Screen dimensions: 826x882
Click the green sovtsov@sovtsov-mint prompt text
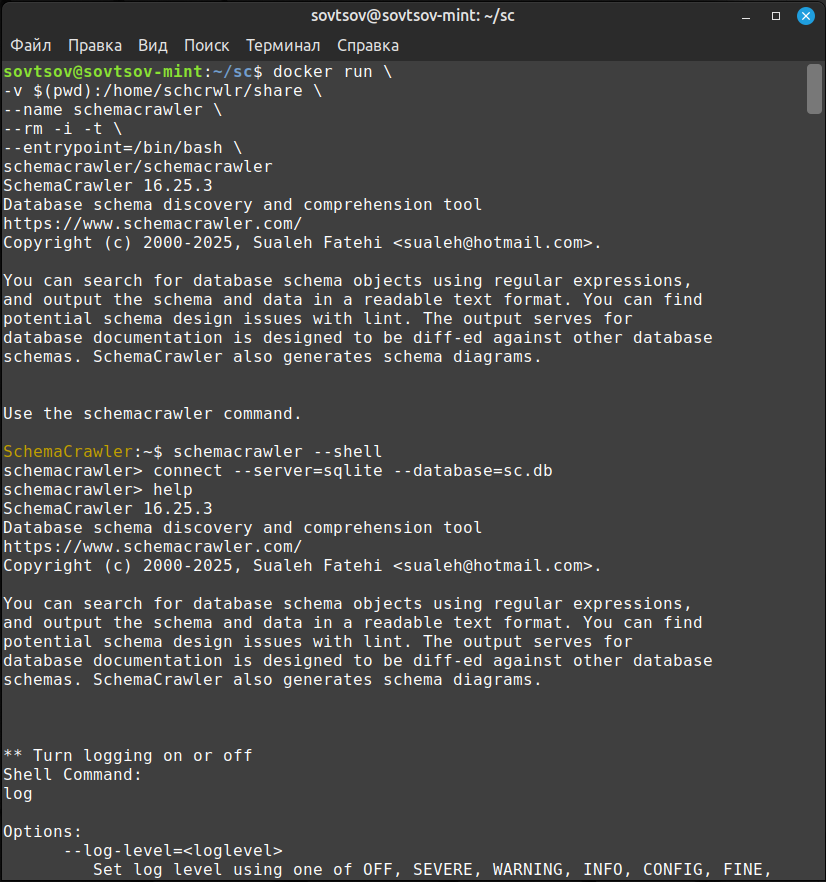point(102,71)
